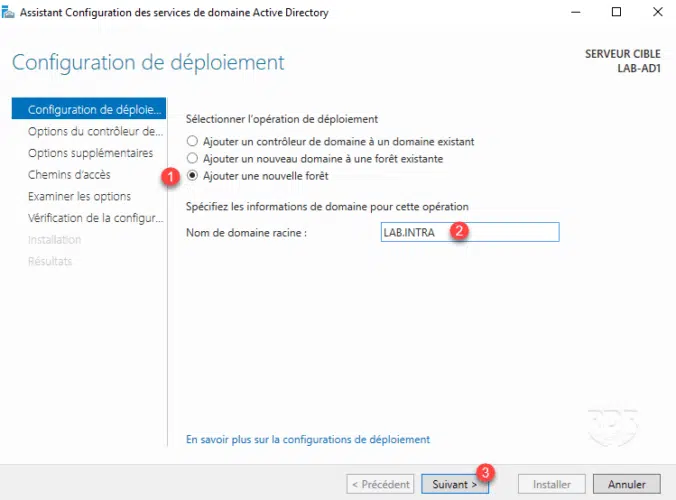Screen dimensions: 676x500
Task: Click 'Sélectionner l'opération de déploiement' text
Action: click(x=282, y=119)
